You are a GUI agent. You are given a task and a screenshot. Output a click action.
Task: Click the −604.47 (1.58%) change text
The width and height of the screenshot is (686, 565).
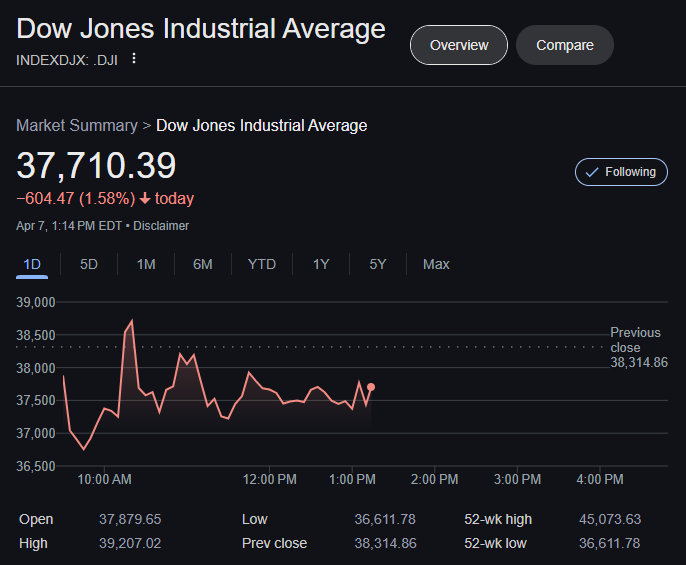(76, 198)
